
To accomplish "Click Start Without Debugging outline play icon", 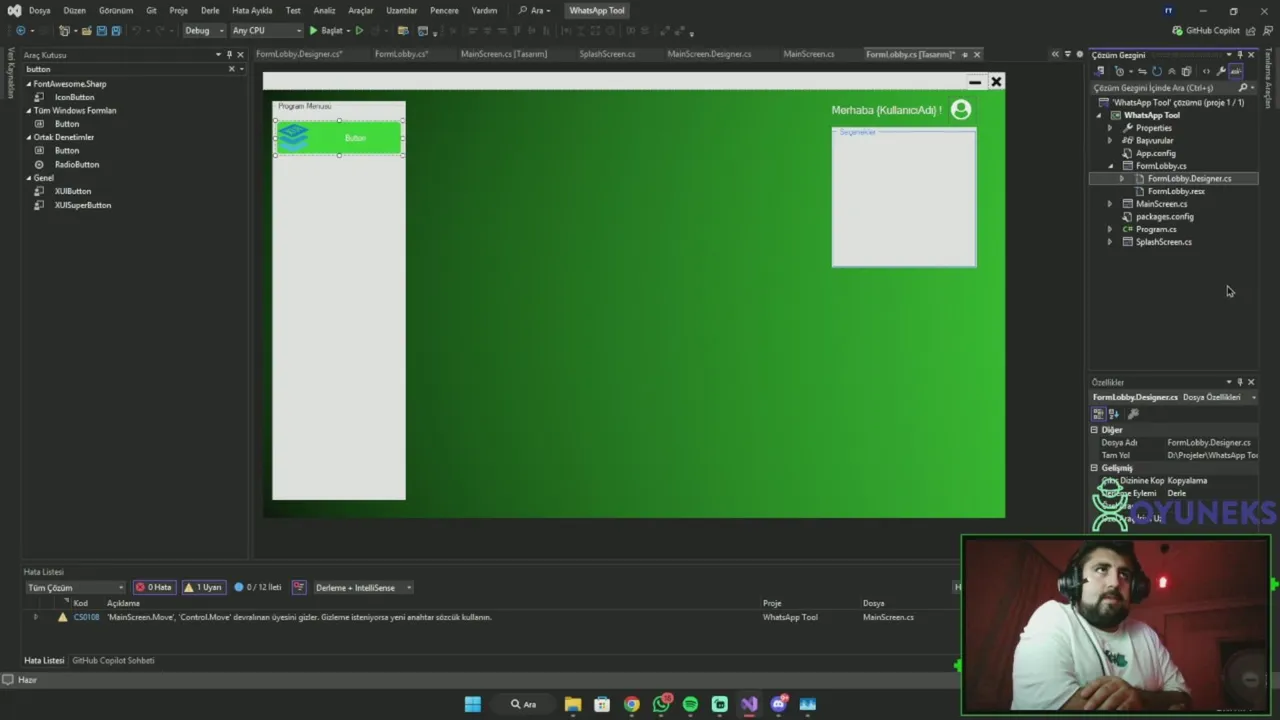I will pos(359,31).
